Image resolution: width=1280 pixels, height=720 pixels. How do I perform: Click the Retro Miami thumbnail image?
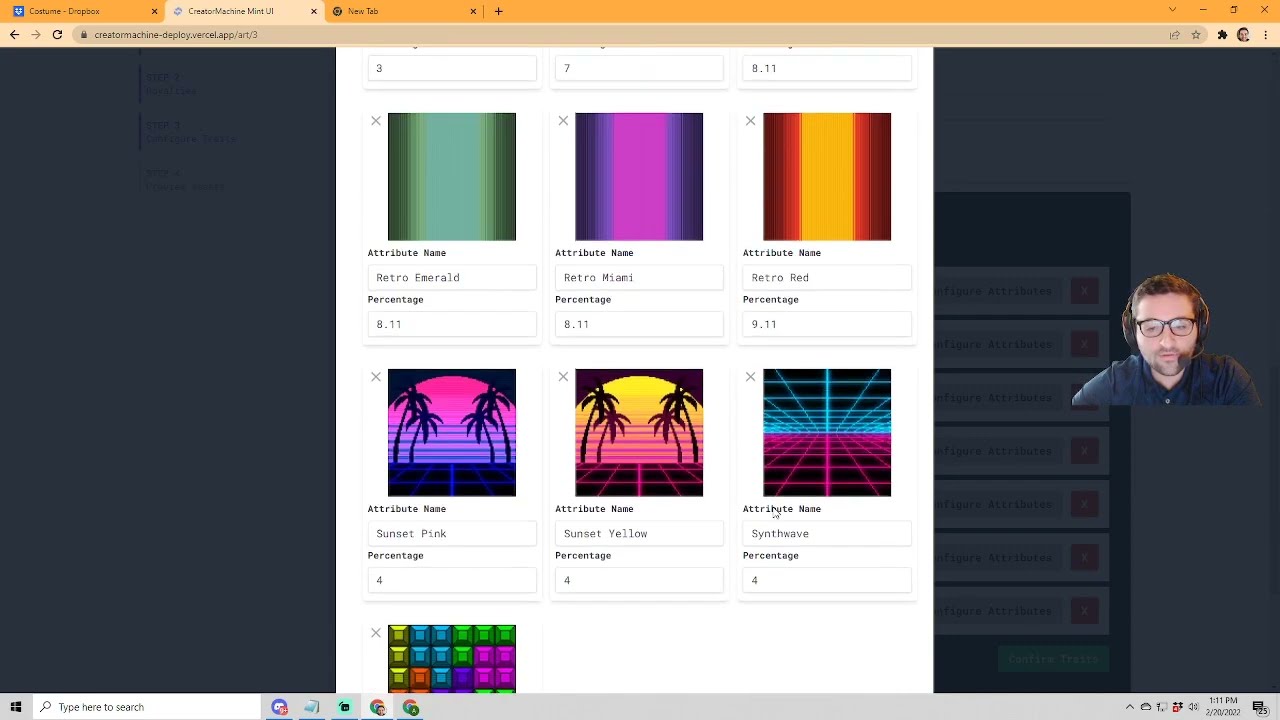click(639, 177)
